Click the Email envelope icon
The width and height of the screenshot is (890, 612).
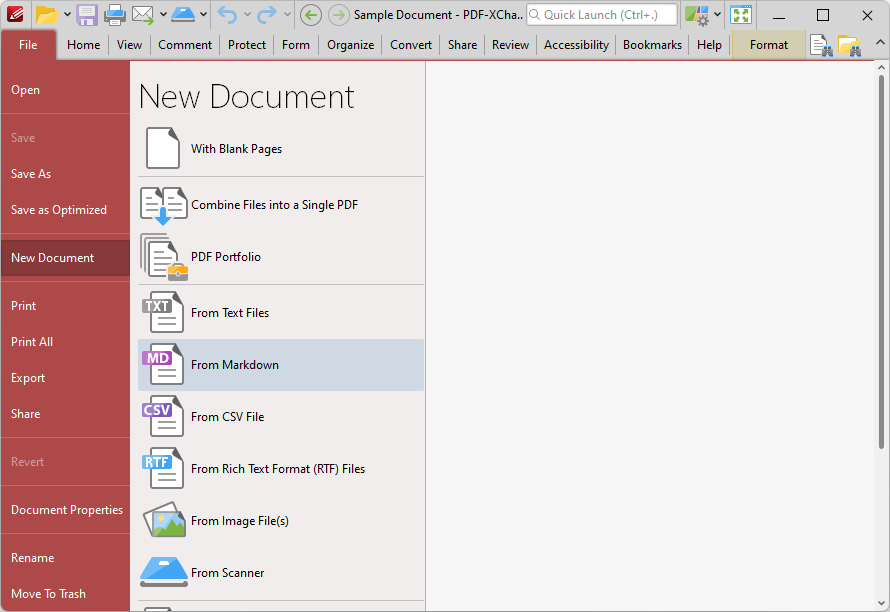143,15
